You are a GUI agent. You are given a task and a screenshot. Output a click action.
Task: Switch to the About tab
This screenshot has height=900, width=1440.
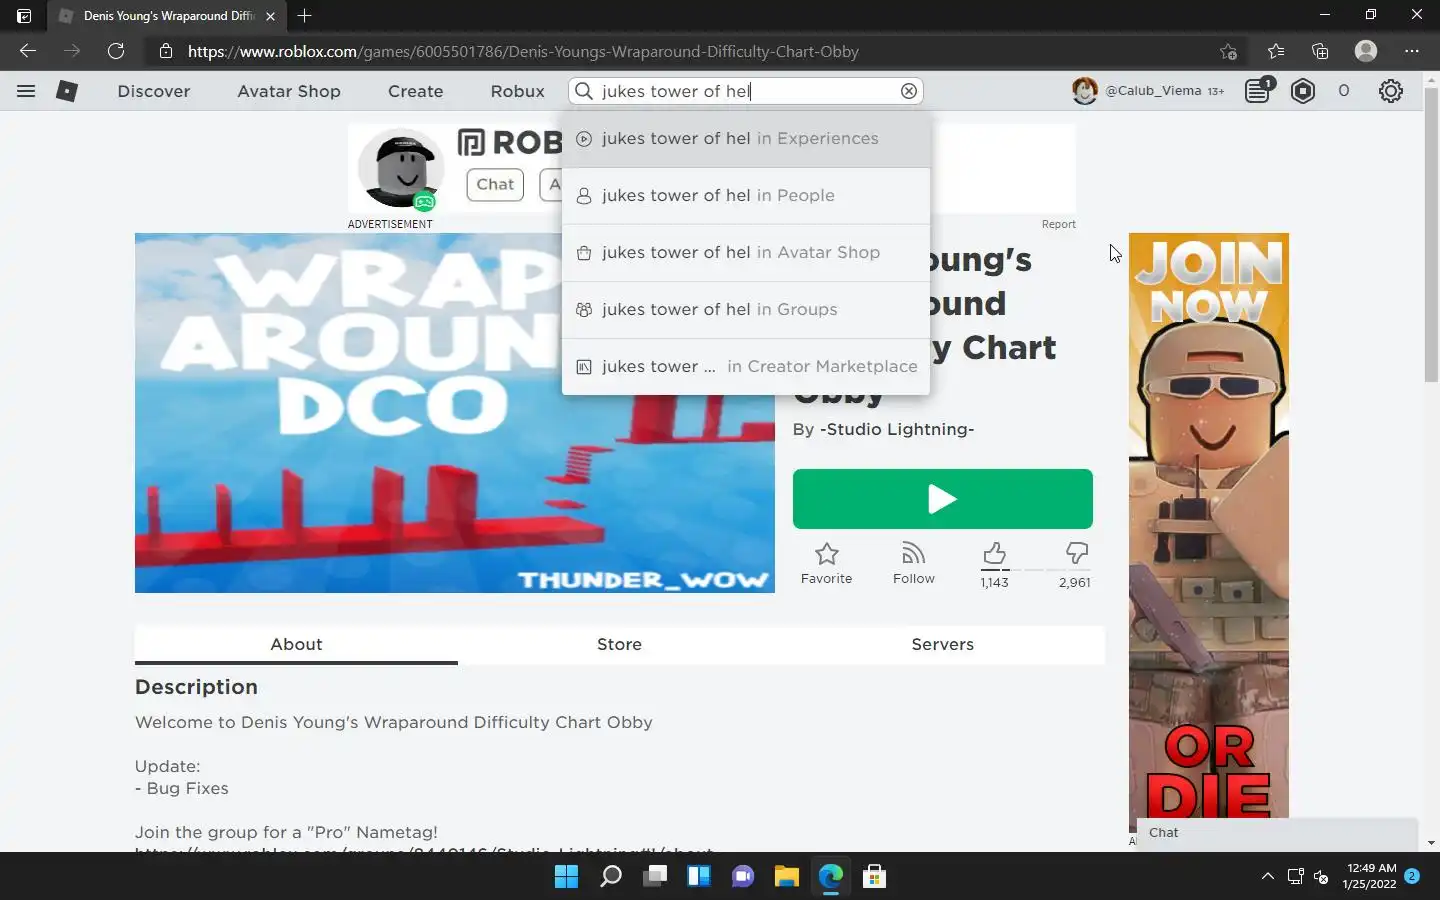296,645
